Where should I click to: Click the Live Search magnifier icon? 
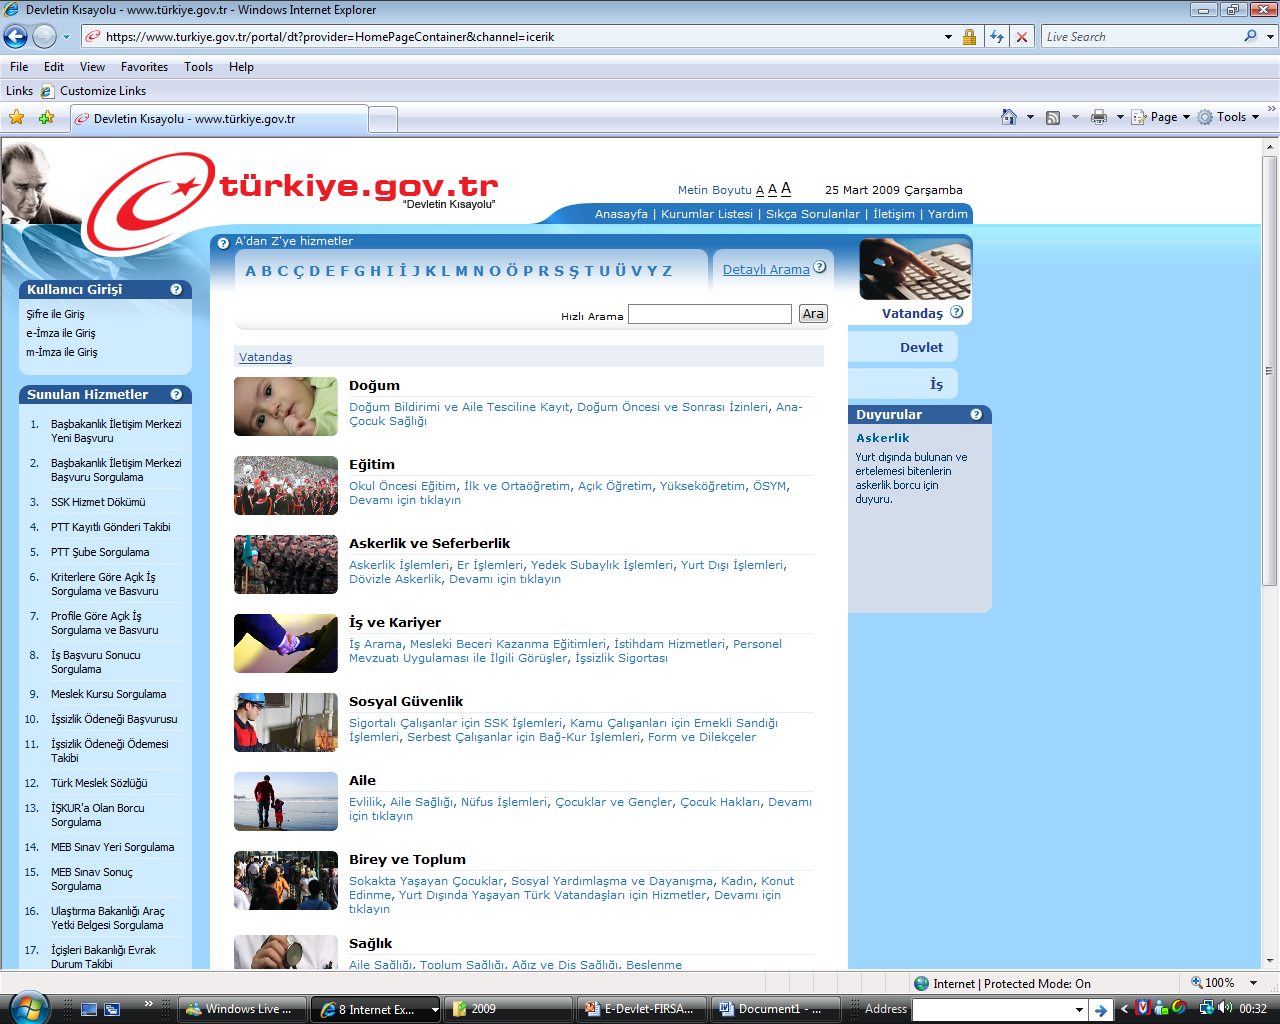coord(1251,36)
